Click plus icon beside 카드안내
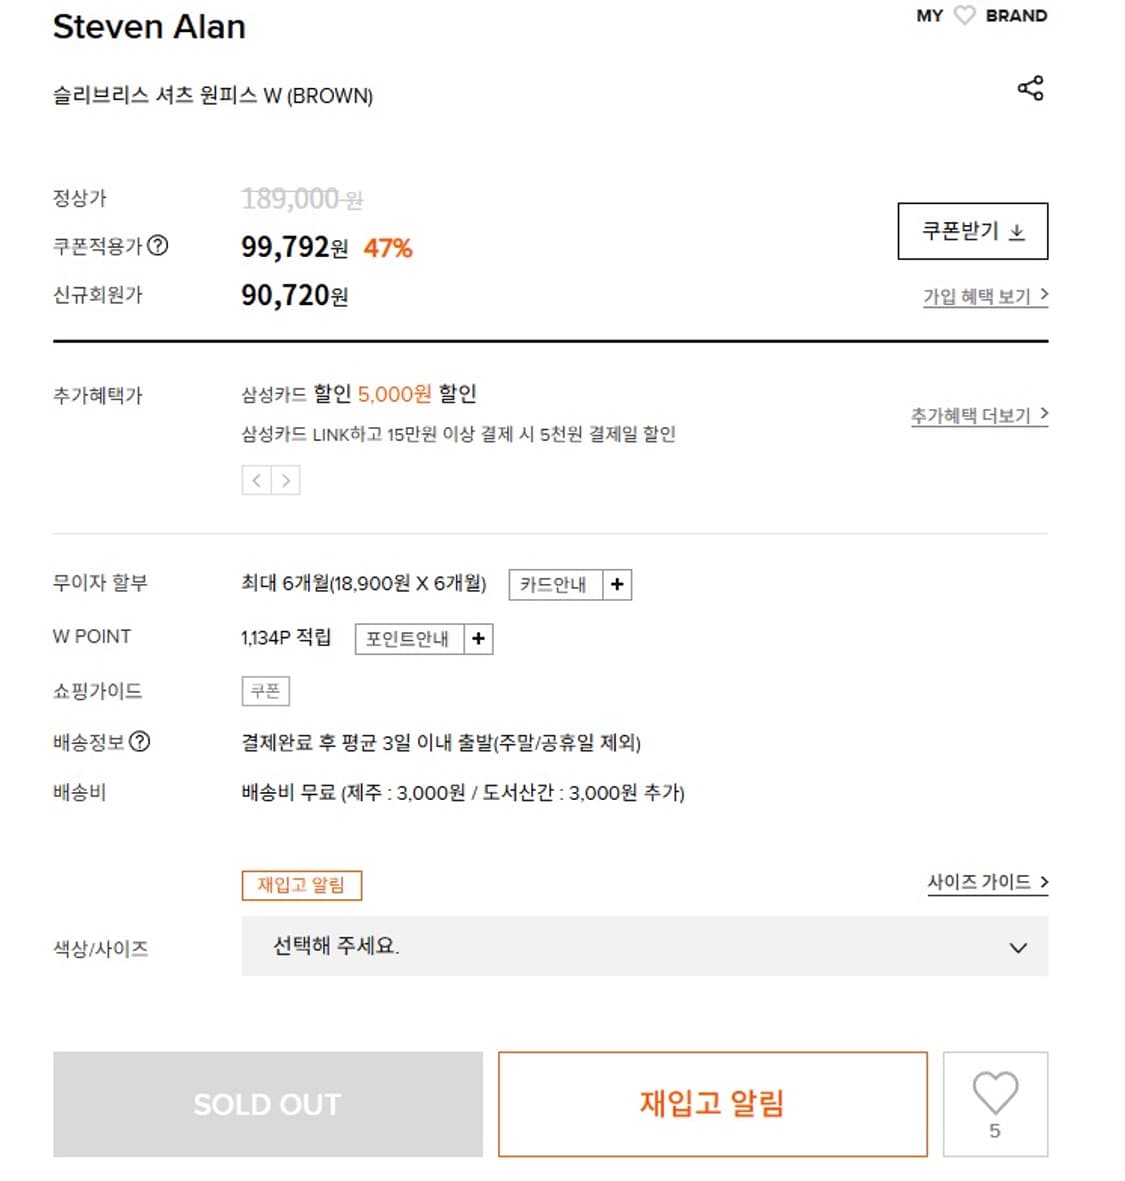This screenshot has height=1181, width=1125. tap(617, 585)
